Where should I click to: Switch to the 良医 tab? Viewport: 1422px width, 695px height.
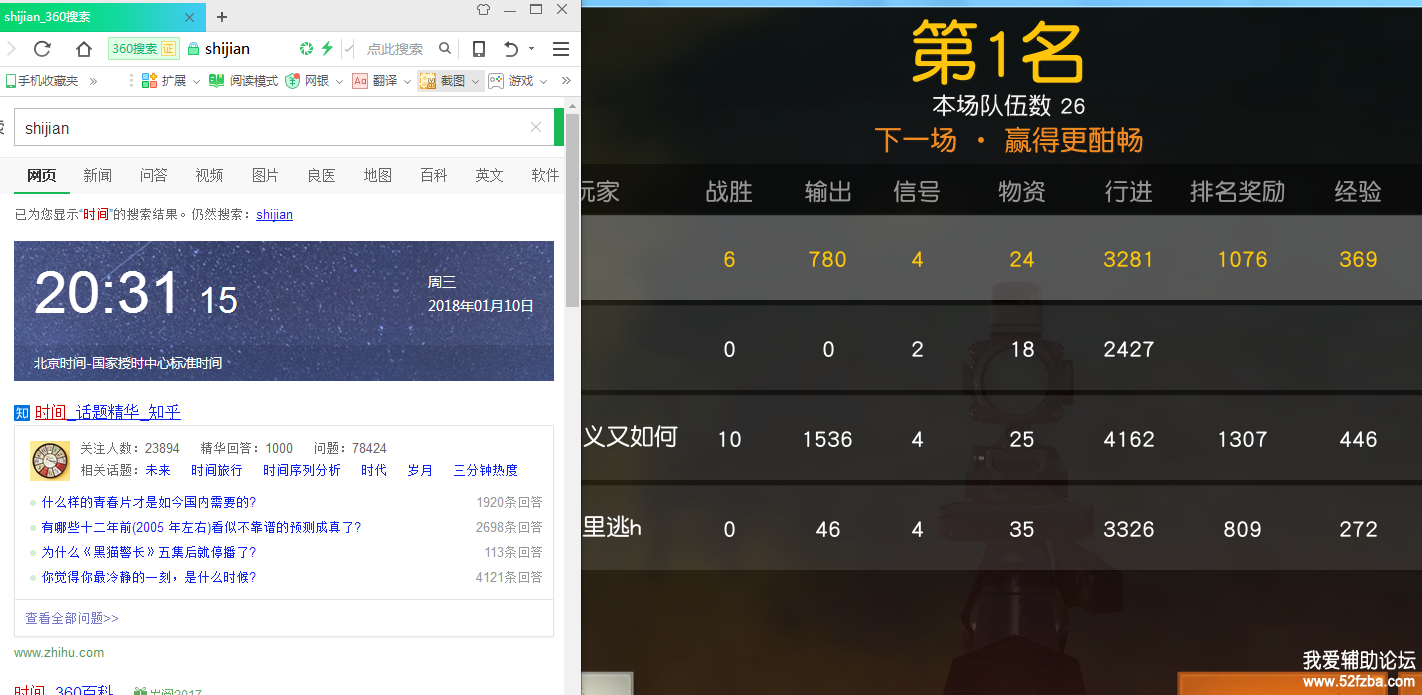(x=322, y=175)
